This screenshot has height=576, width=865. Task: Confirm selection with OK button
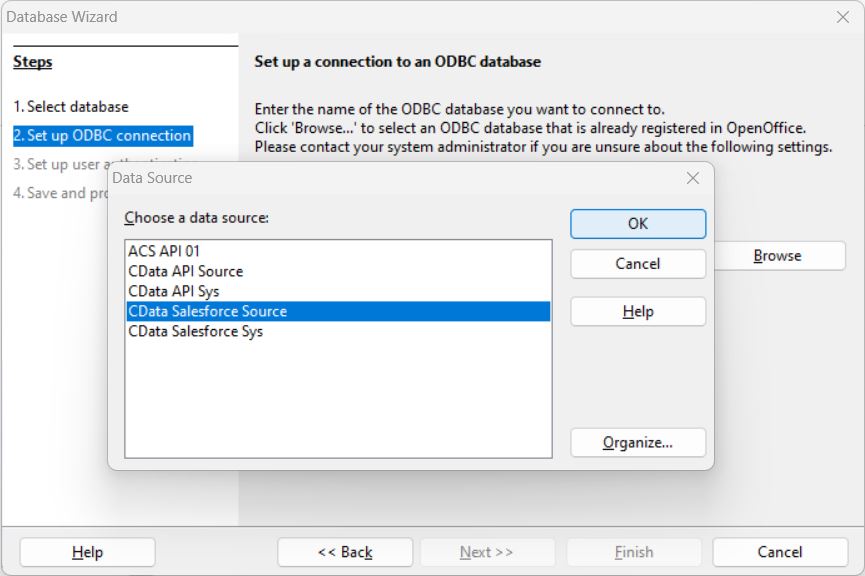click(638, 224)
